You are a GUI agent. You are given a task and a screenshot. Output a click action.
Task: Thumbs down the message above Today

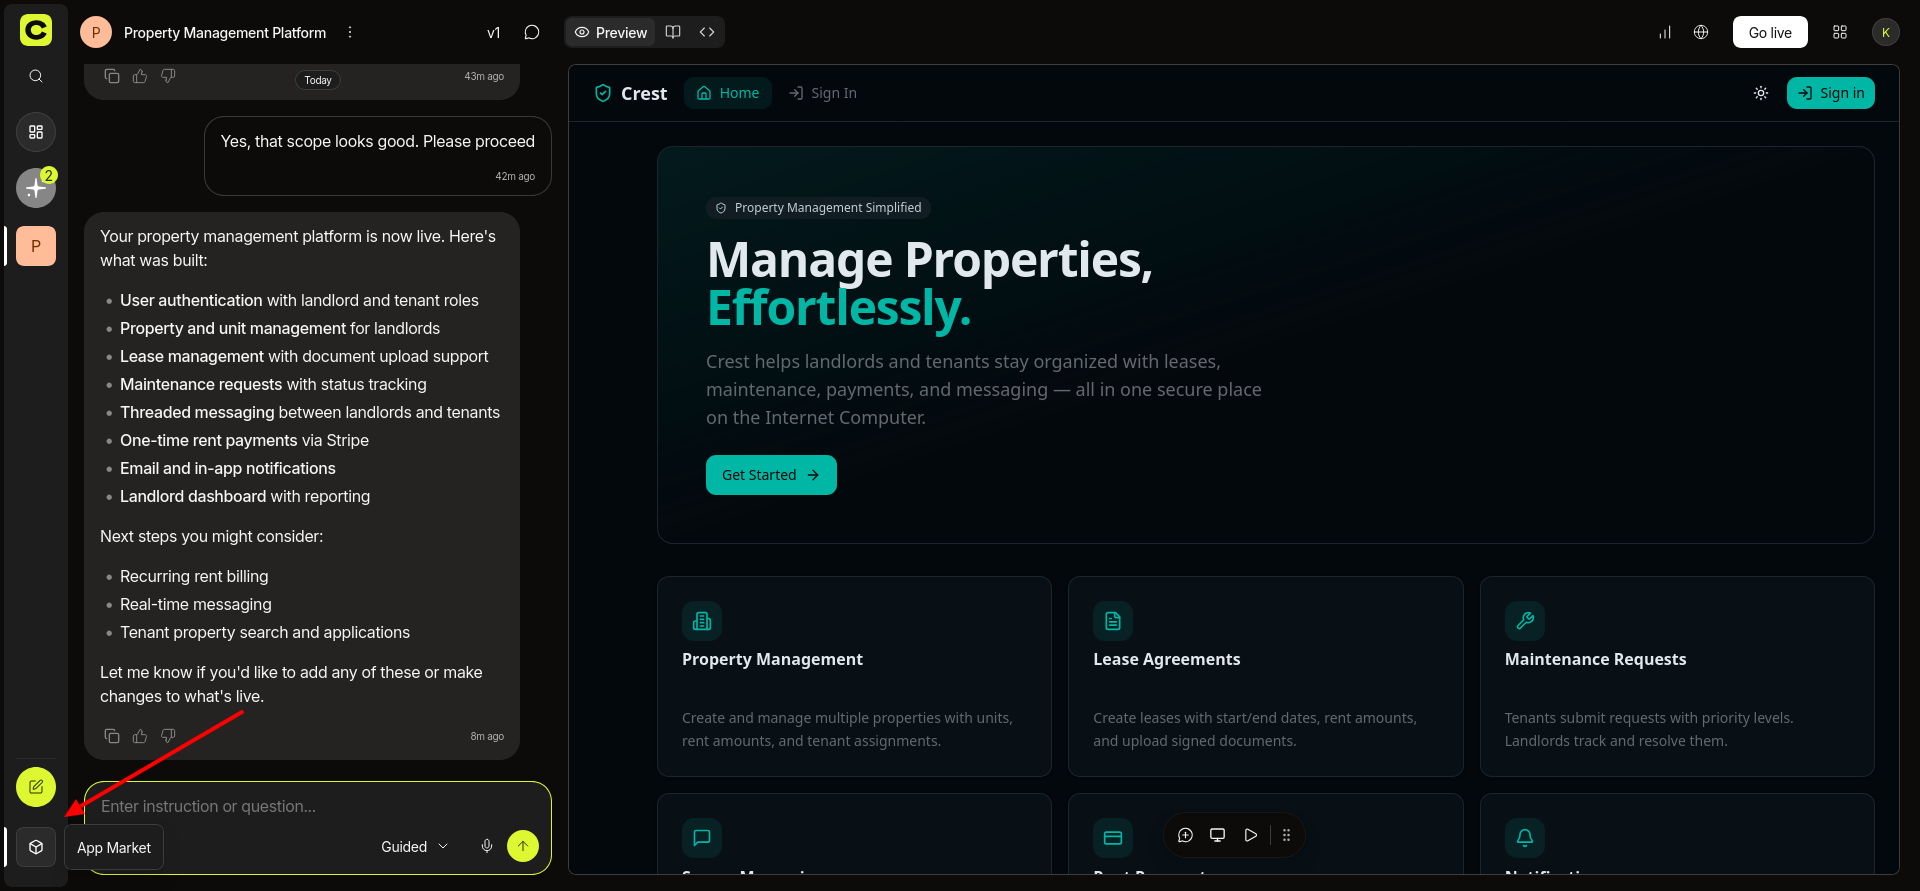pos(168,76)
